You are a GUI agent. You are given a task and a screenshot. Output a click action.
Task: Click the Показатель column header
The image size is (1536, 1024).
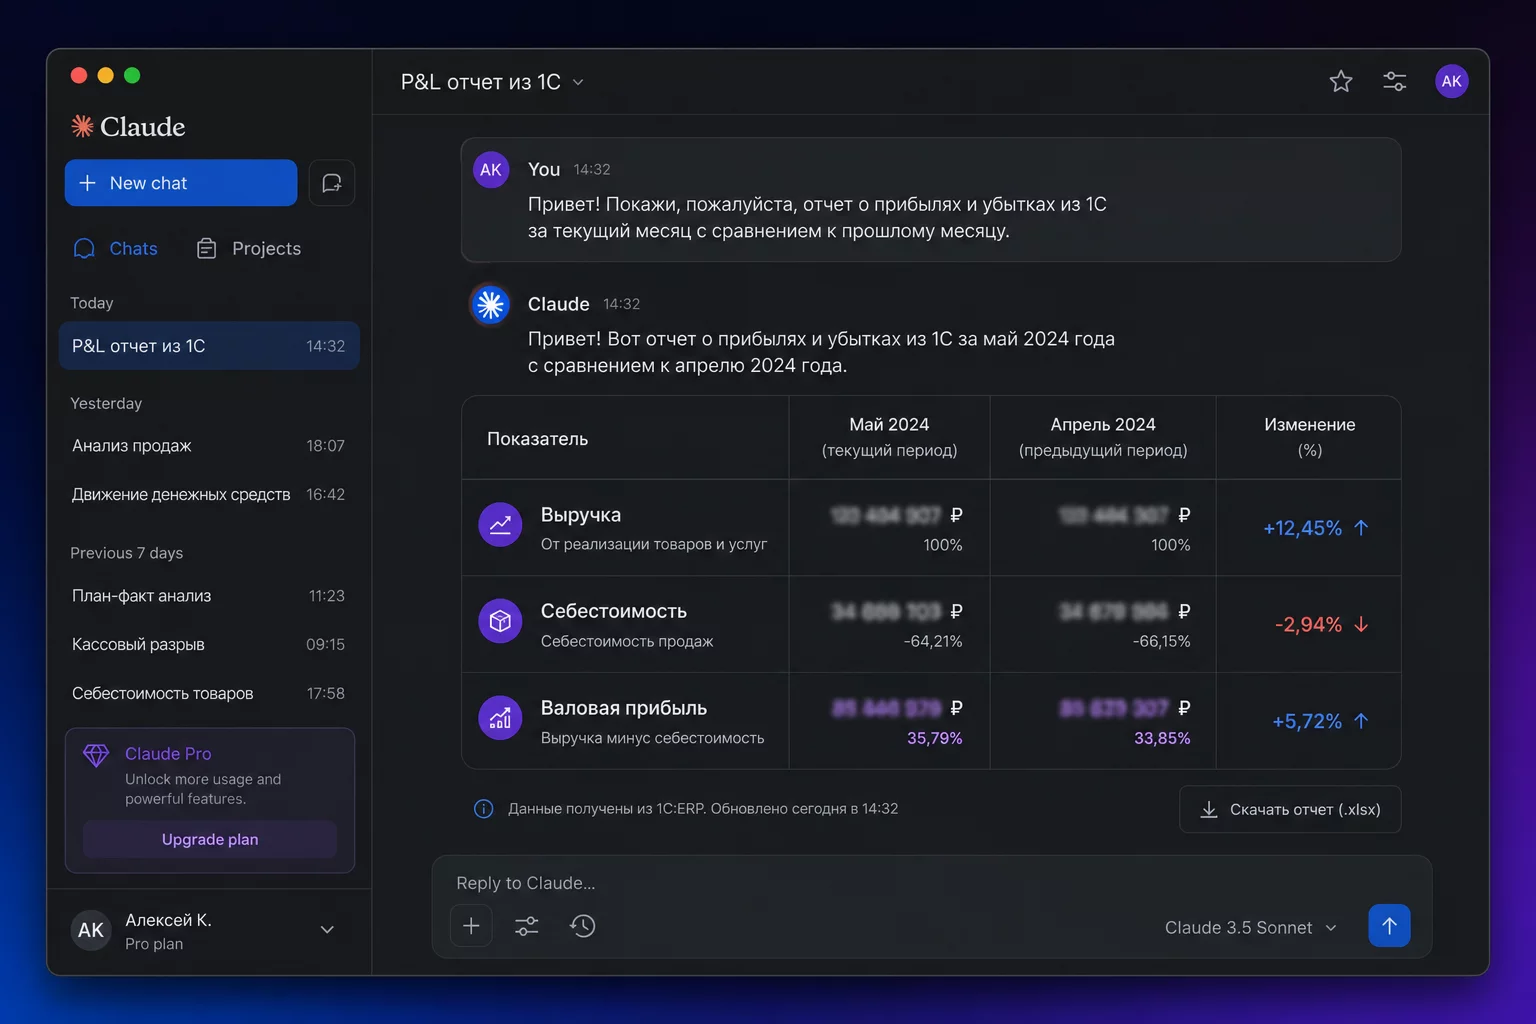click(537, 438)
